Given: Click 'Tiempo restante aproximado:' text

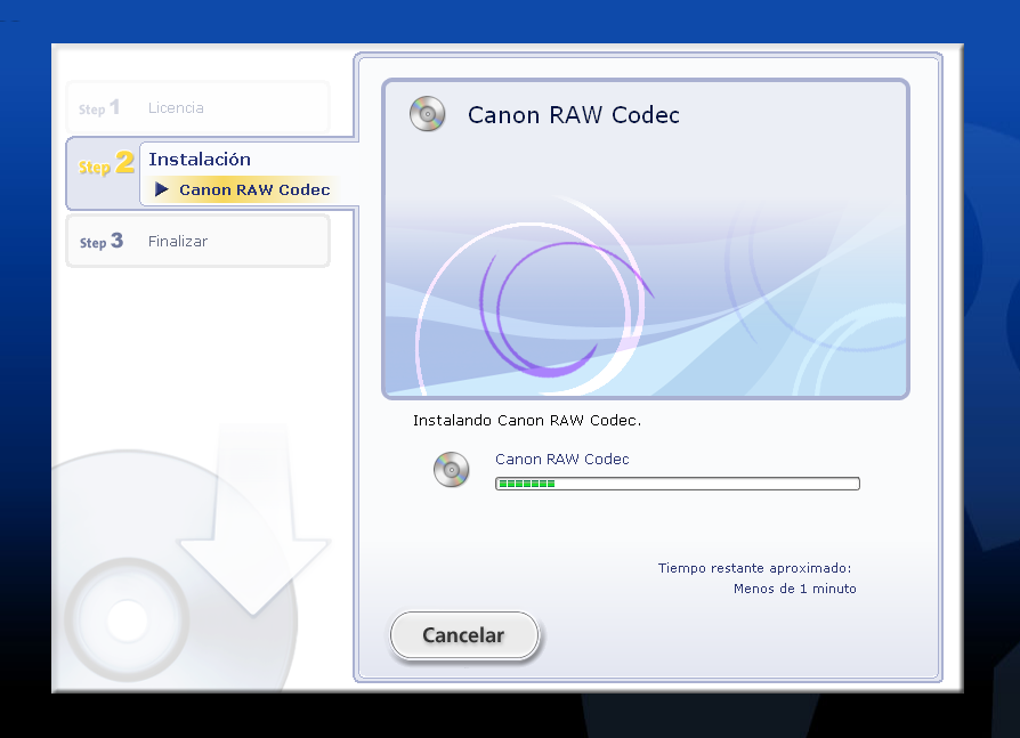Looking at the screenshot, I should [755, 568].
